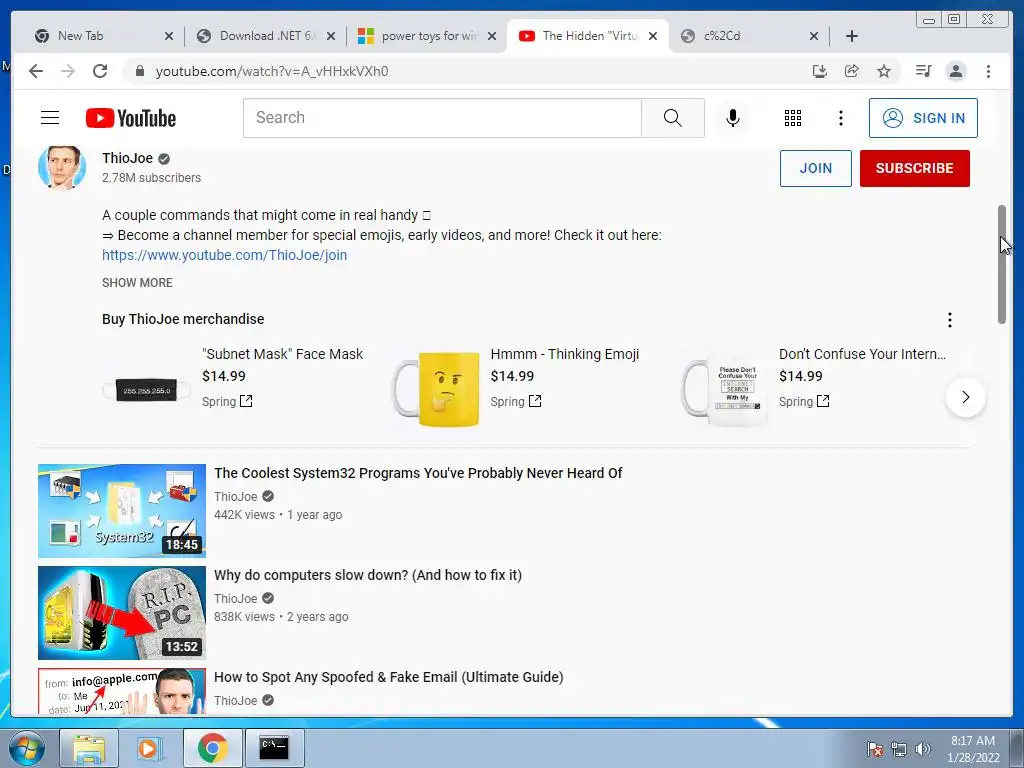
Task: Click '442K views • 1 year ago' text
Action: coord(278,515)
